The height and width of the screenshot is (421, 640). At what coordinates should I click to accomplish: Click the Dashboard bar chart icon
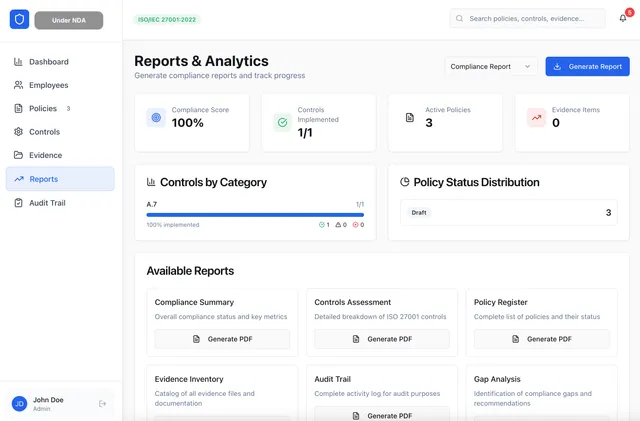pos(18,62)
